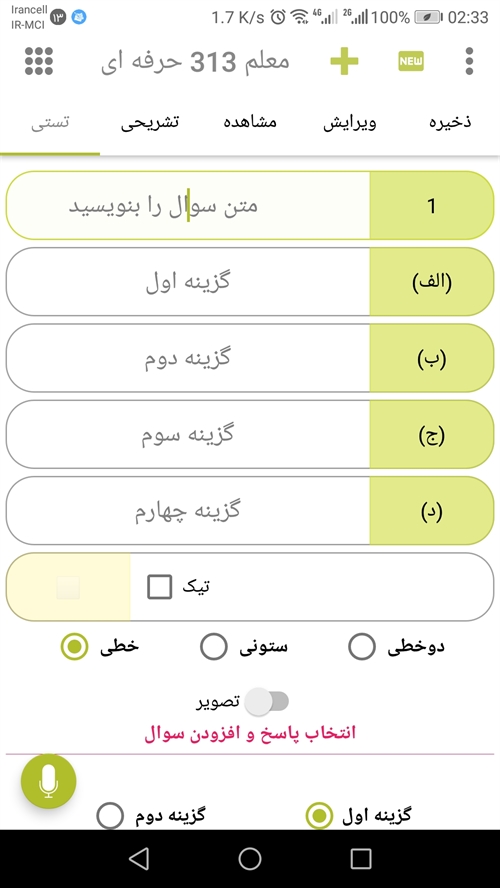The image size is (500, 888).
Task: Open the three-dot overflow menu
Action: tap(469, 61)
